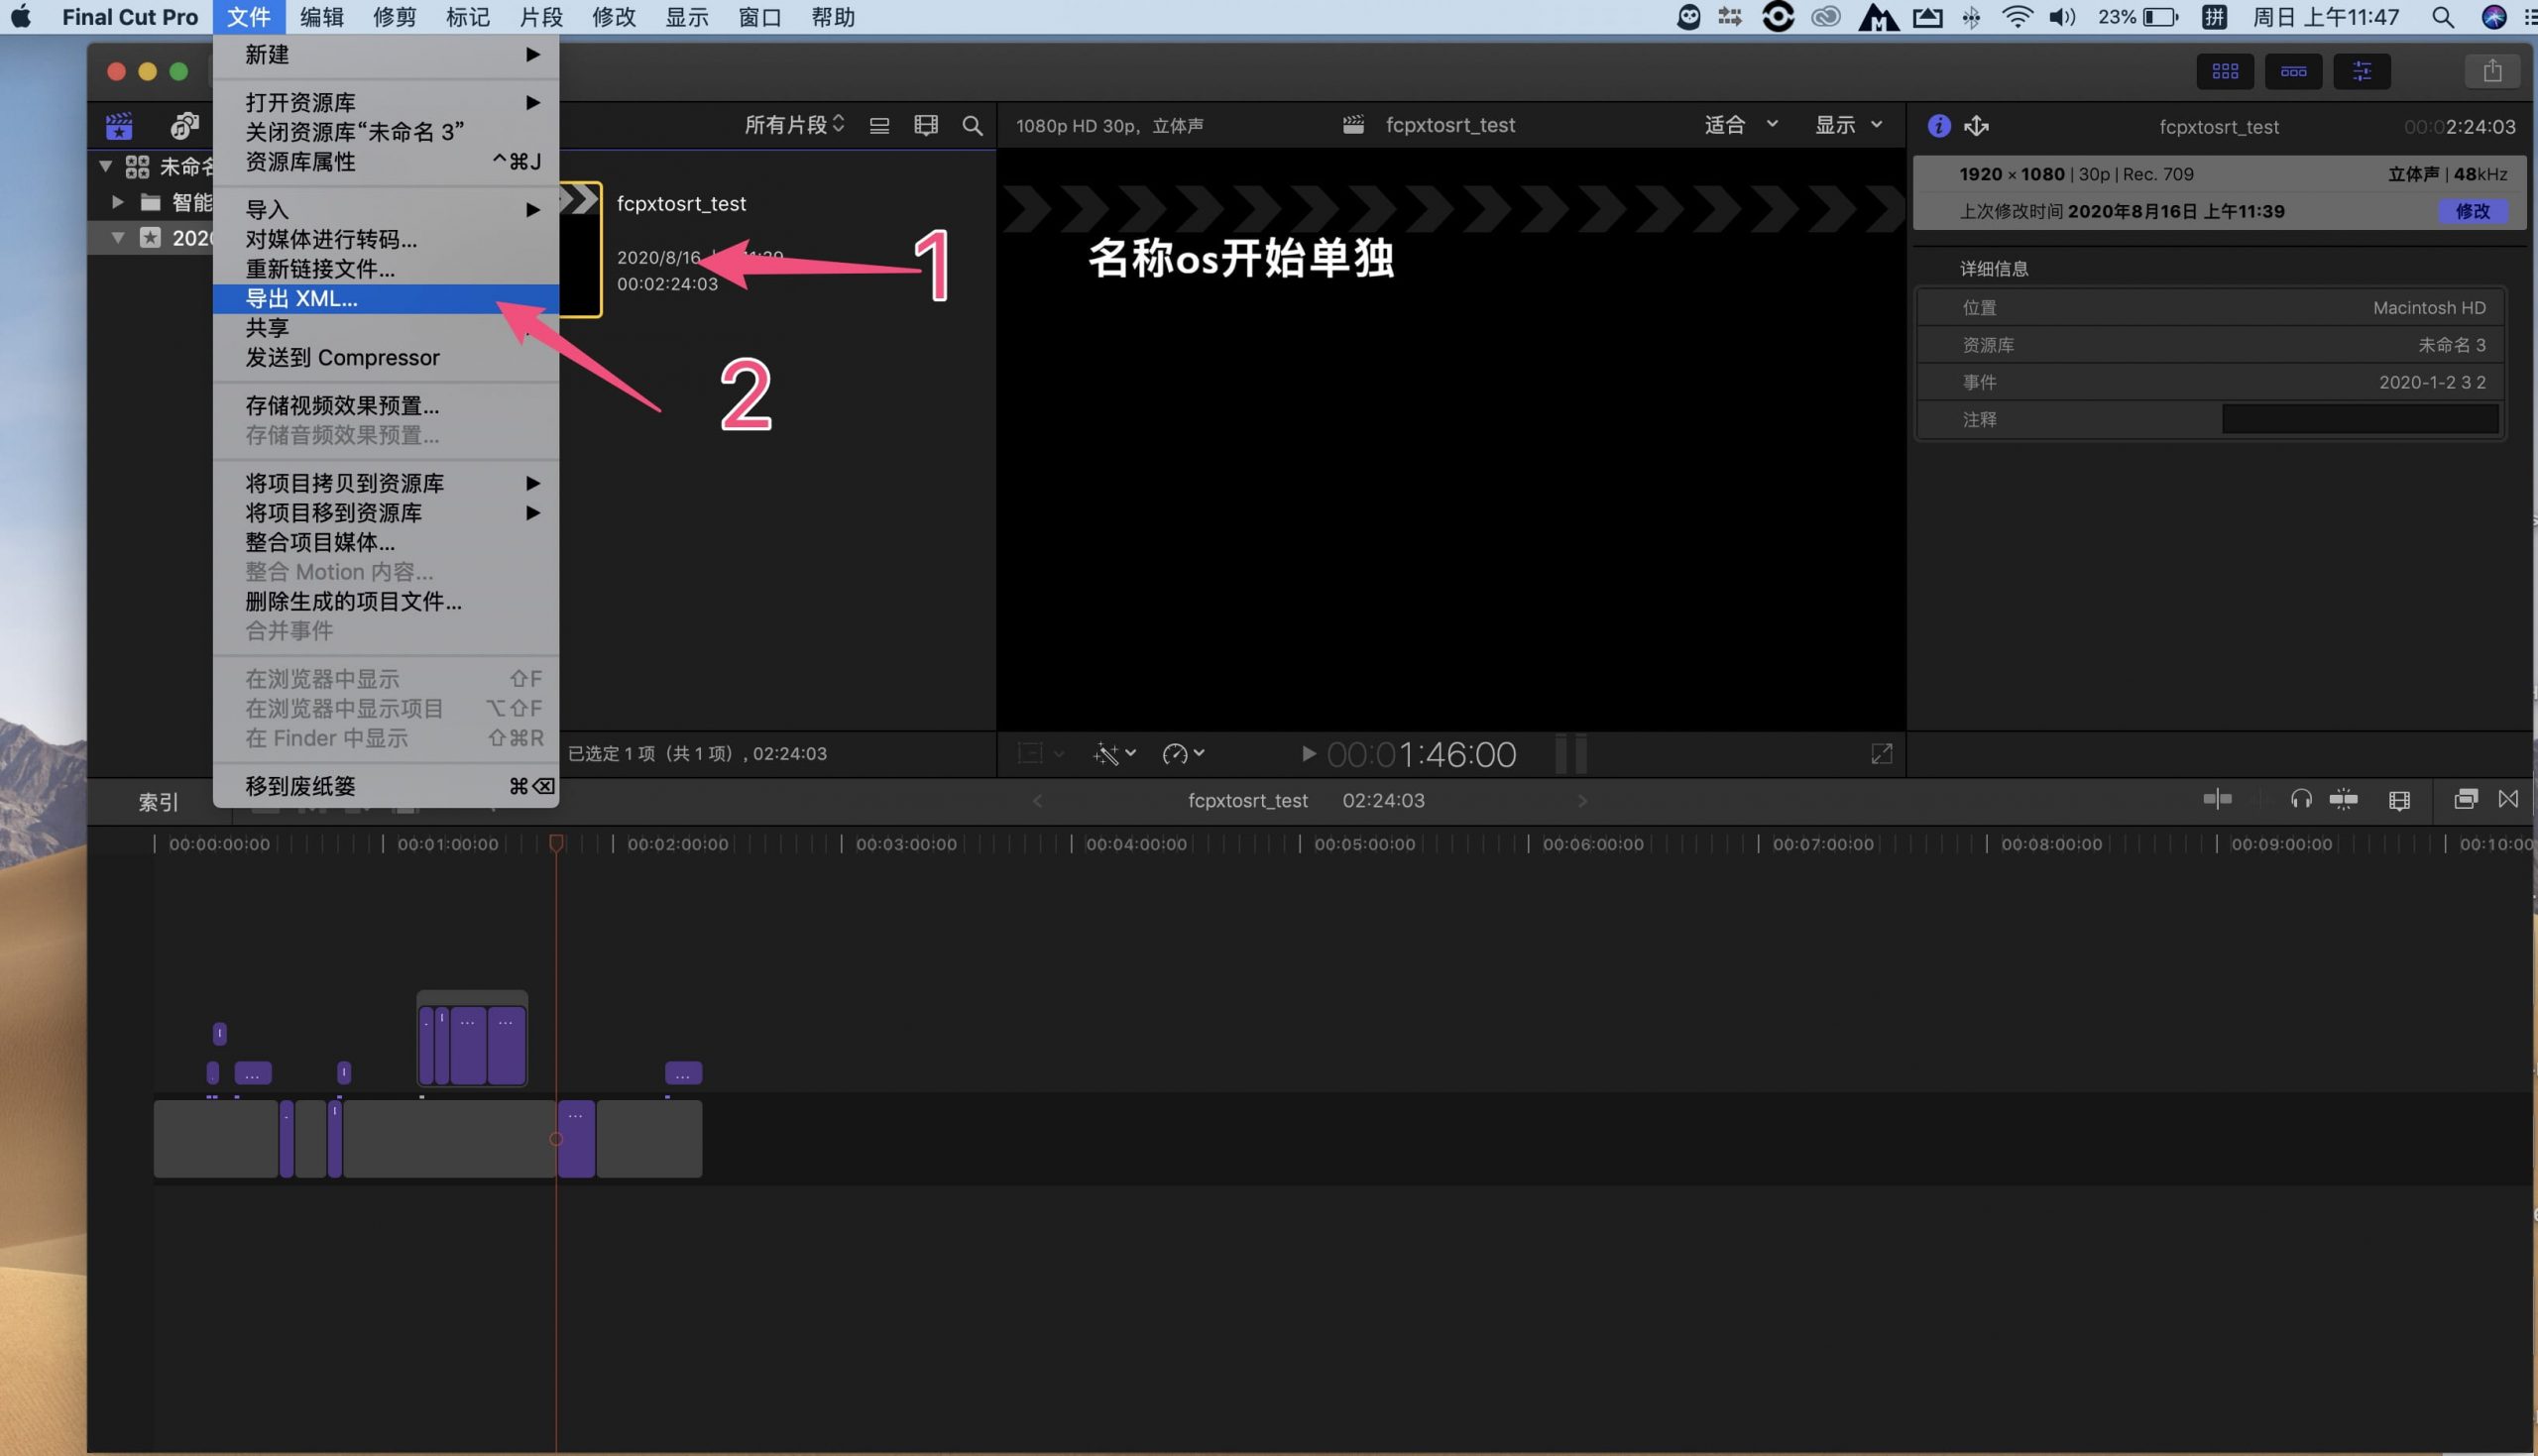Open the headphones solo icon in timeline
2538x1456 pixels.
point(2301,799)
